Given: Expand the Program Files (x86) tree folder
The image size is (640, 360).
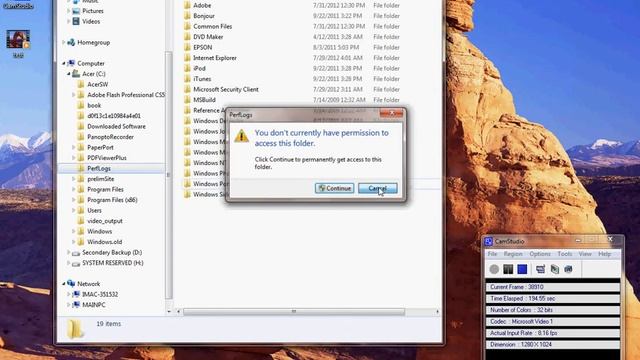Looking at the screenshot, I should [x=74, y=200].
